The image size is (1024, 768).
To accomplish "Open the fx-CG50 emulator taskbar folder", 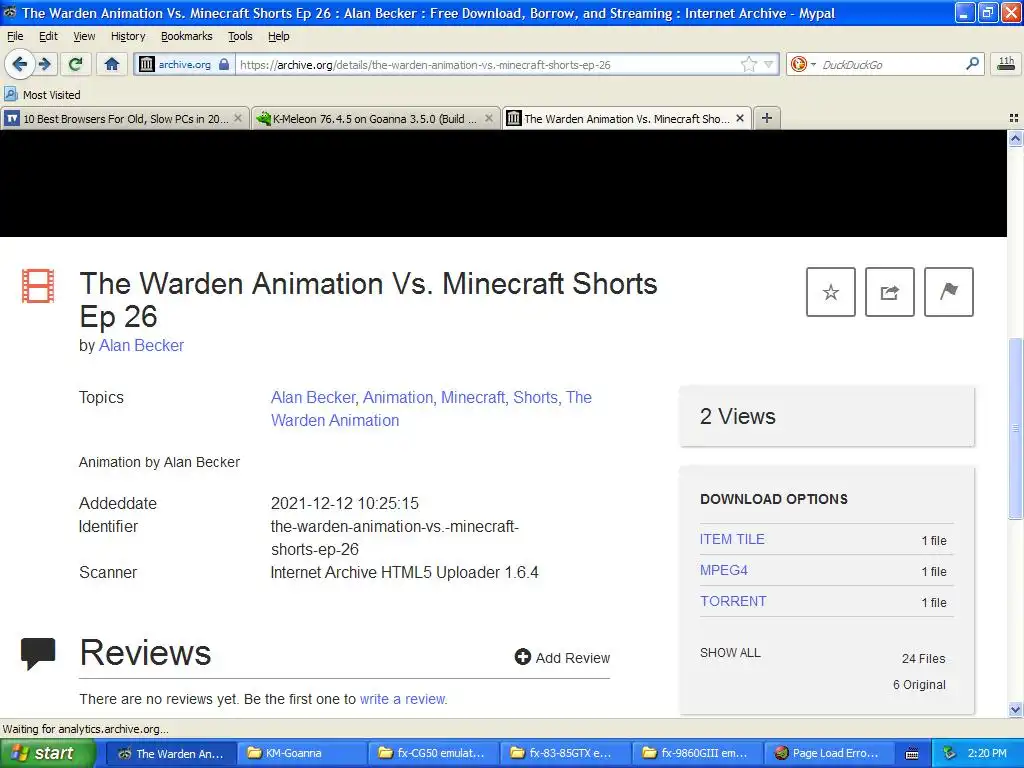I will 432,754.
